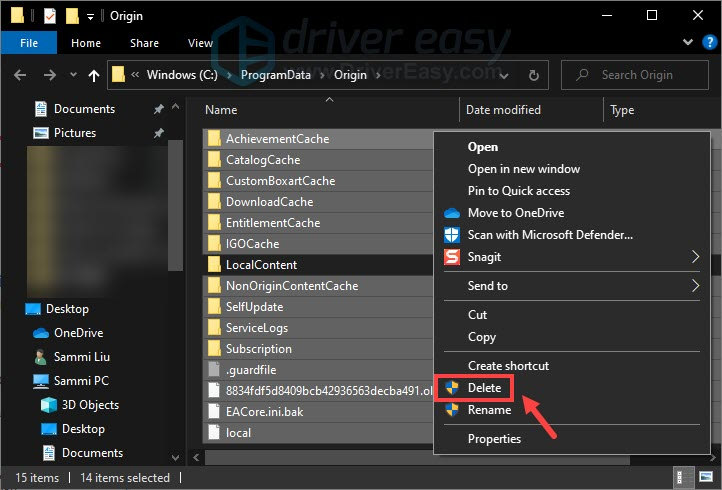Choose Move to OneDrive

point(571,213)
